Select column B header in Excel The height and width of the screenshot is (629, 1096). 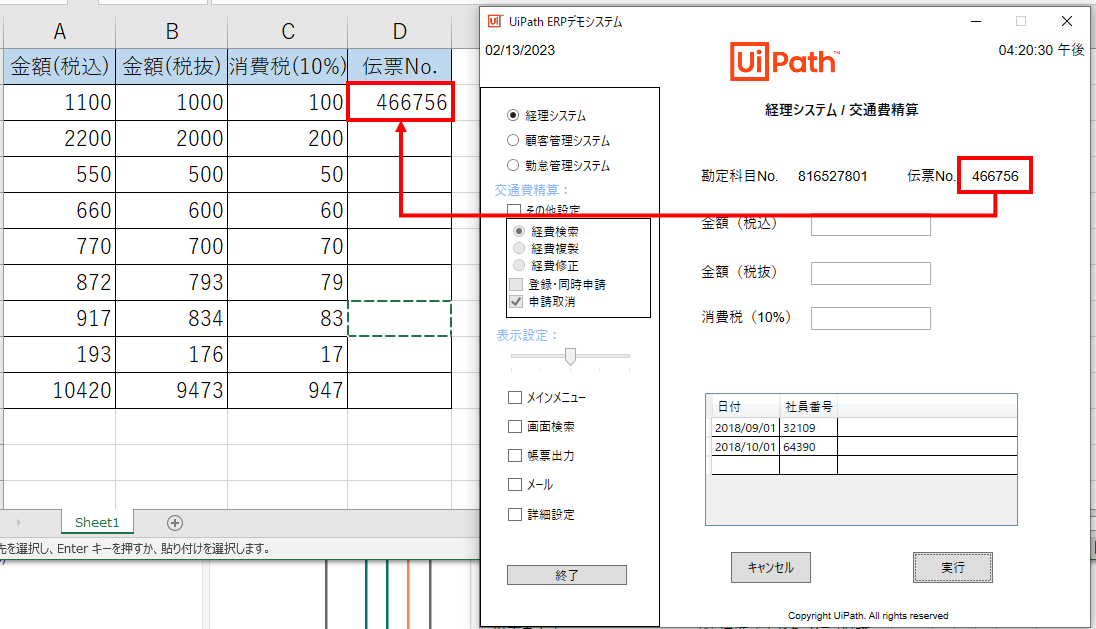[172, 31]
